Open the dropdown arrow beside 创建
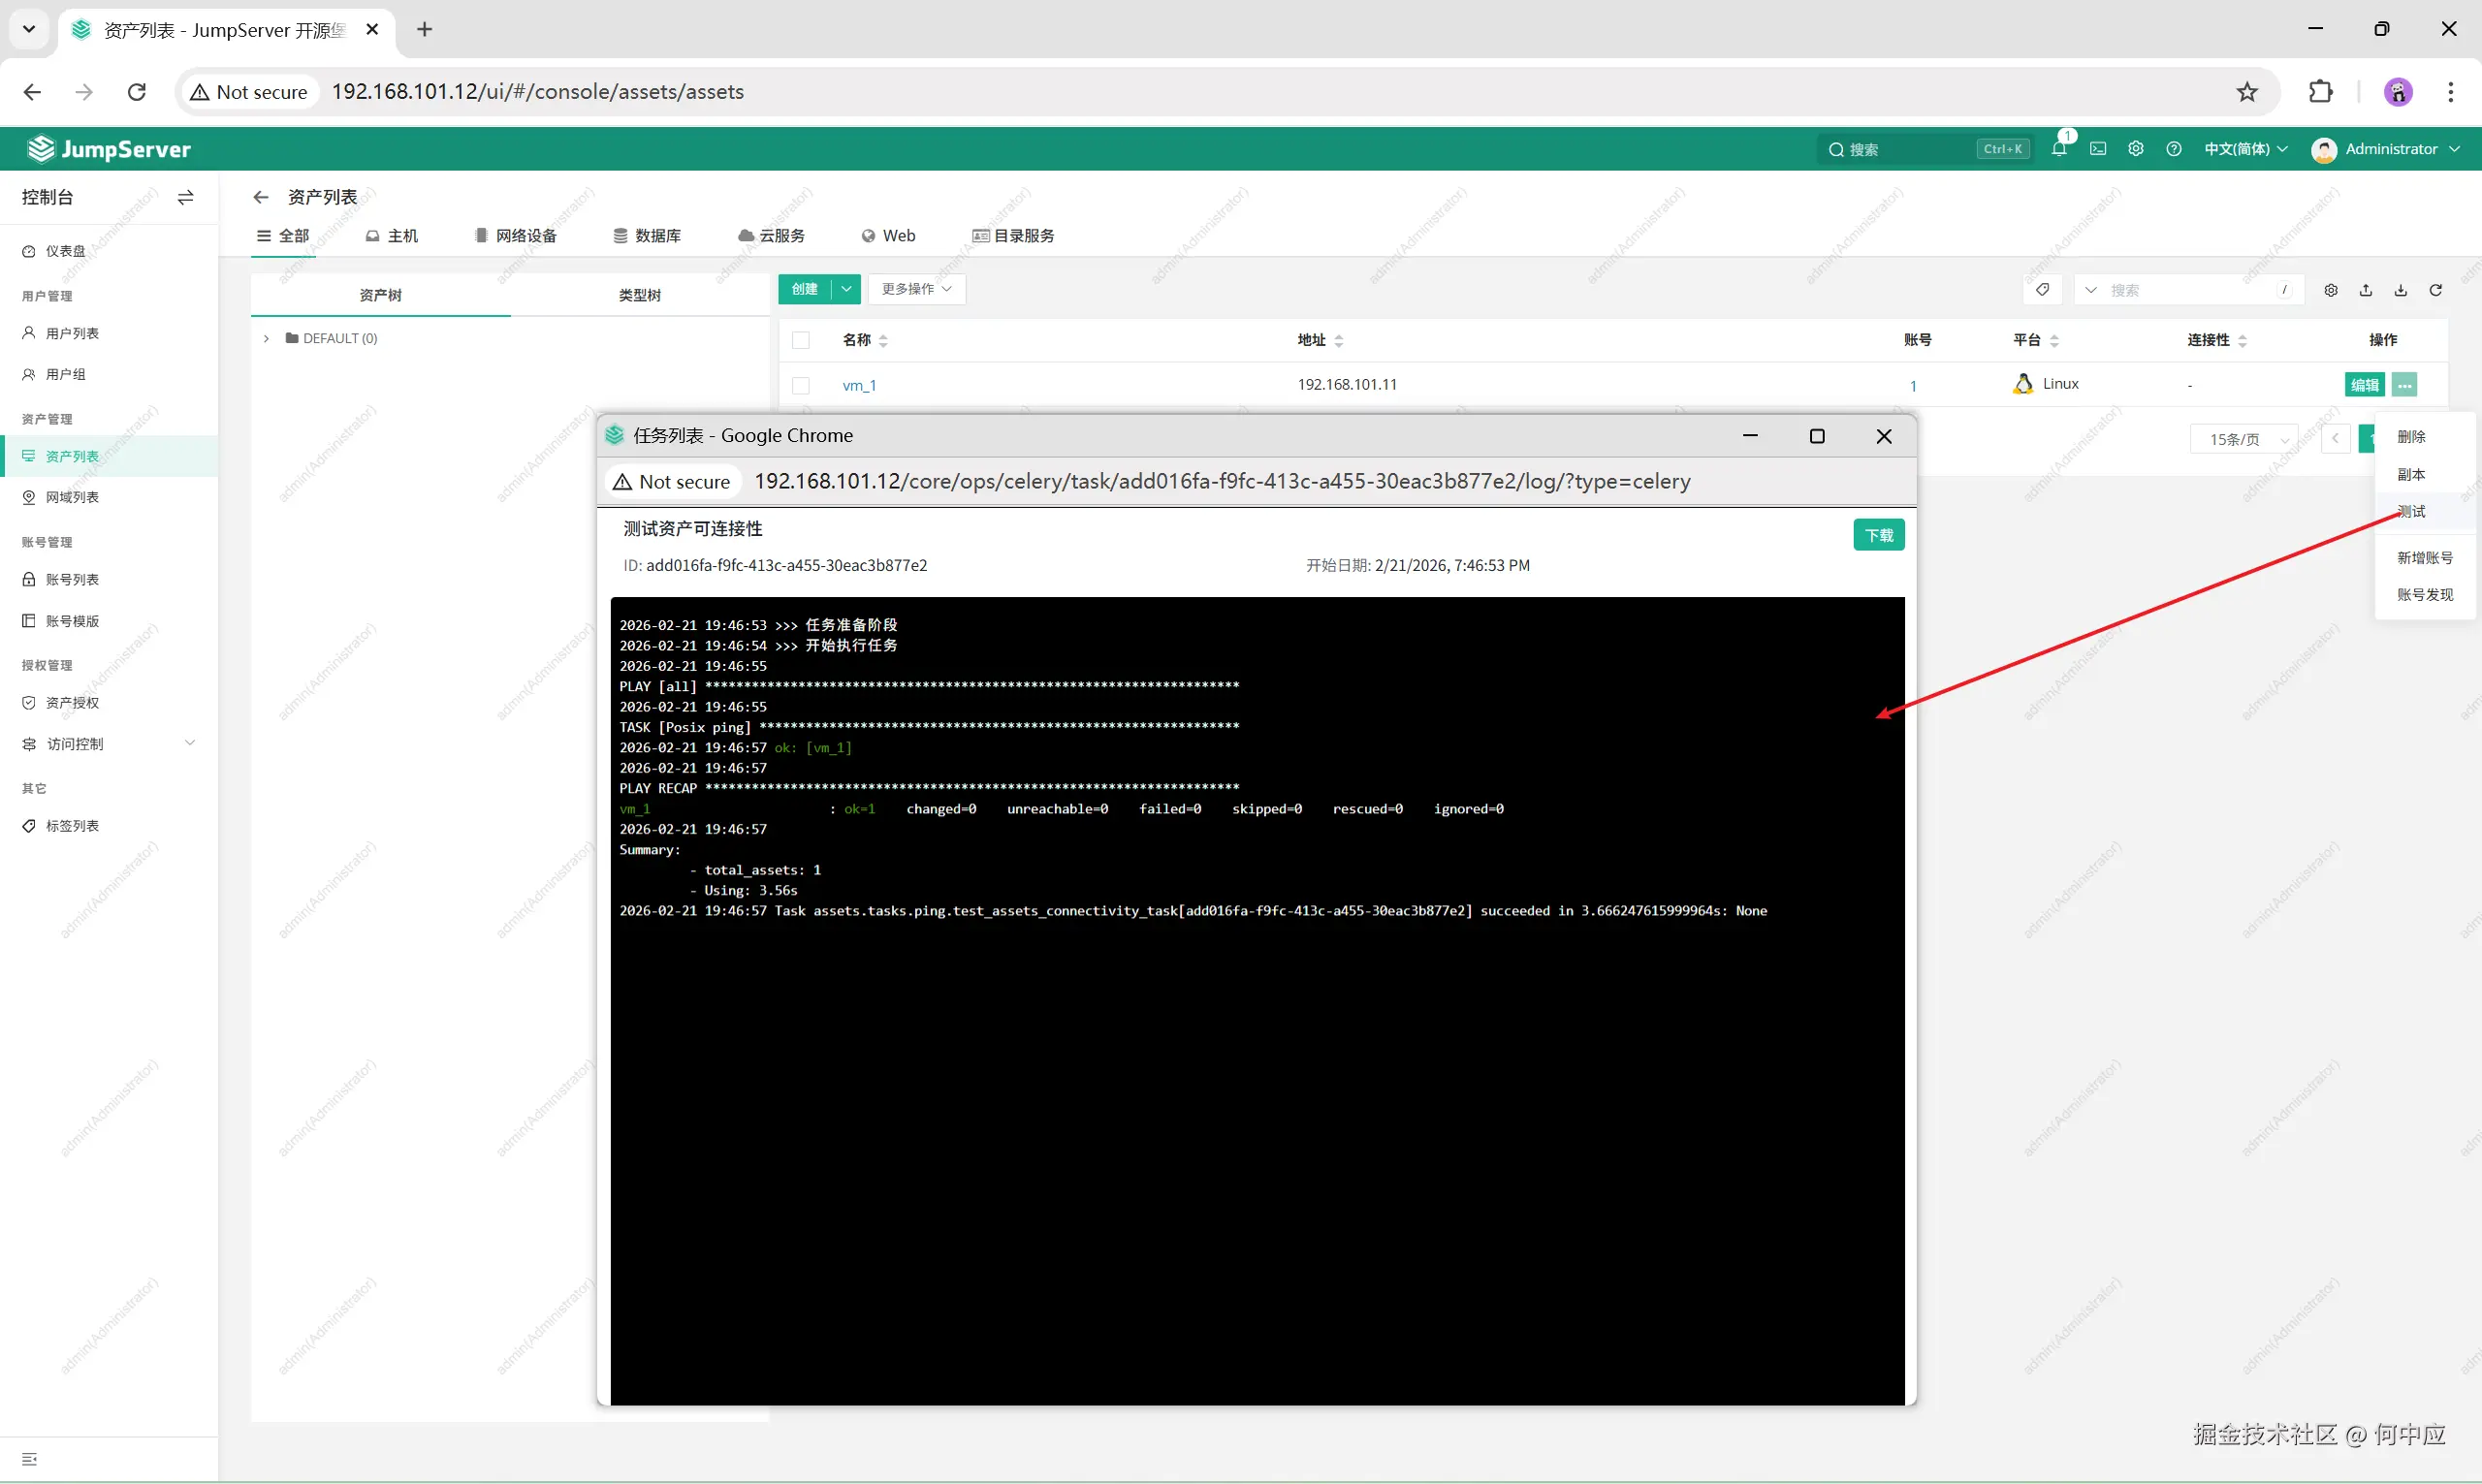This screenshot has width=2482, height=1484. 846,289
